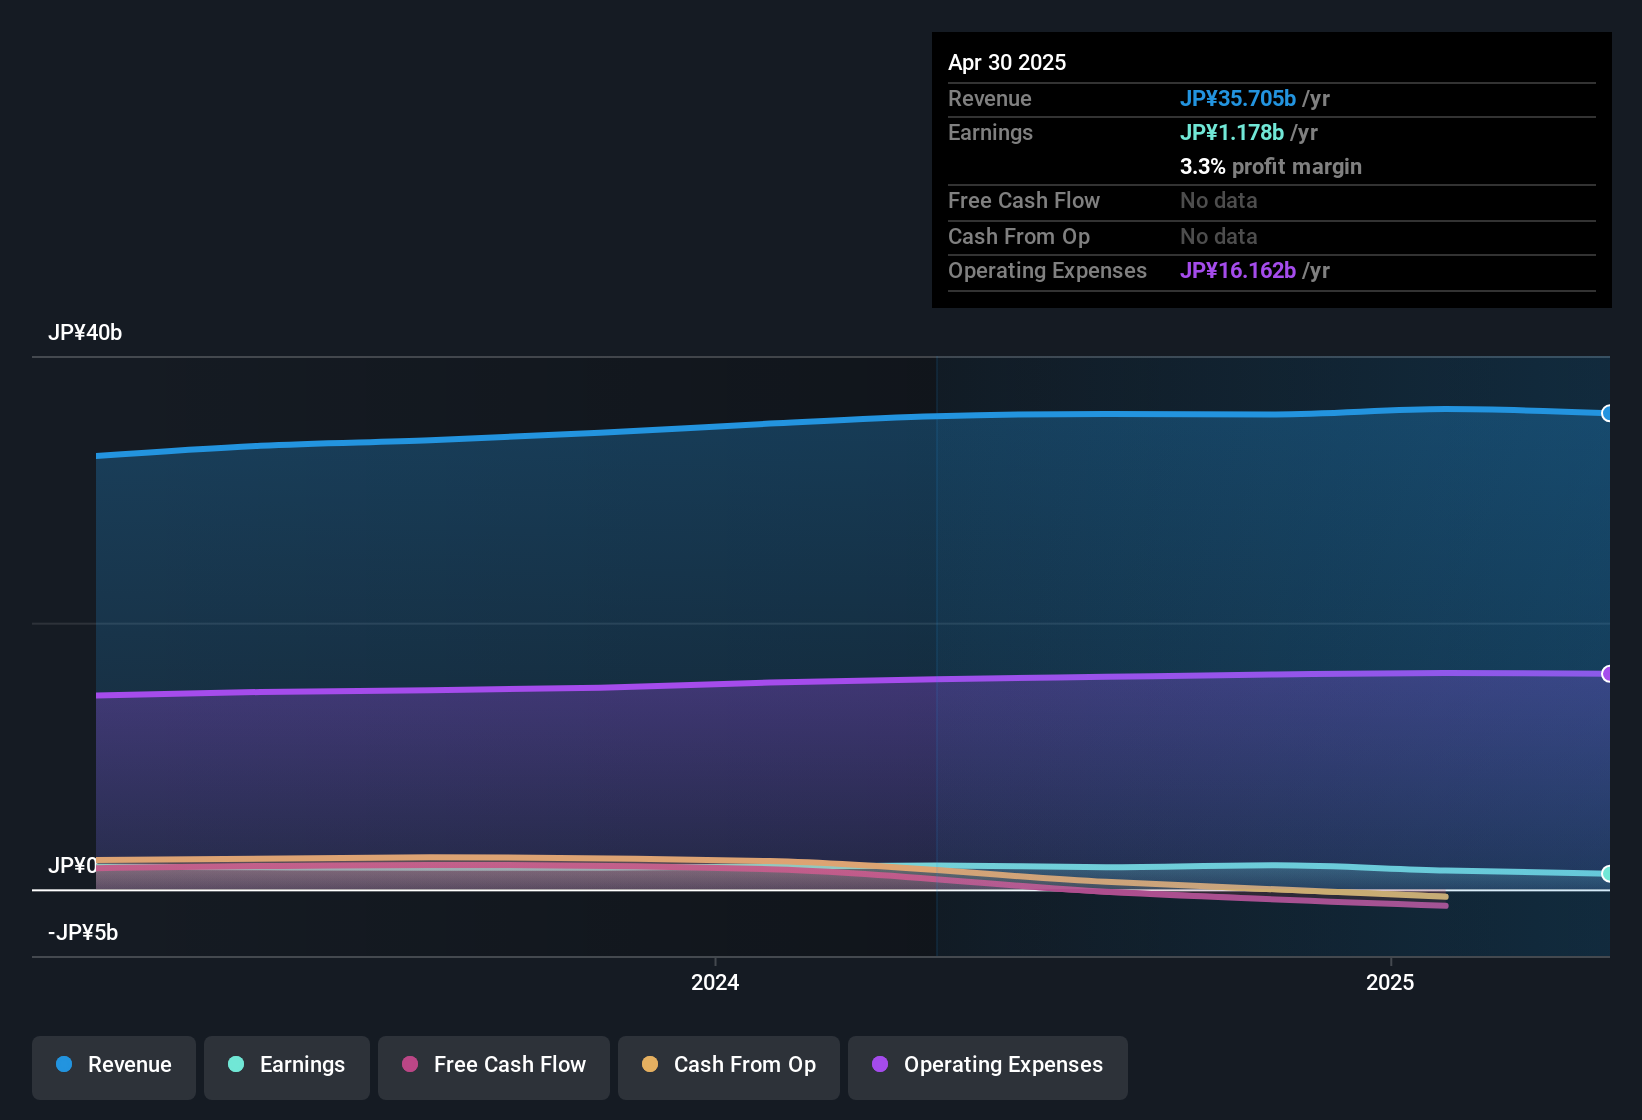The width and height of the screenshot is (1642, 1120).
Task: Toggle the Revenue legend series
Action: [x=114, y=1066]
